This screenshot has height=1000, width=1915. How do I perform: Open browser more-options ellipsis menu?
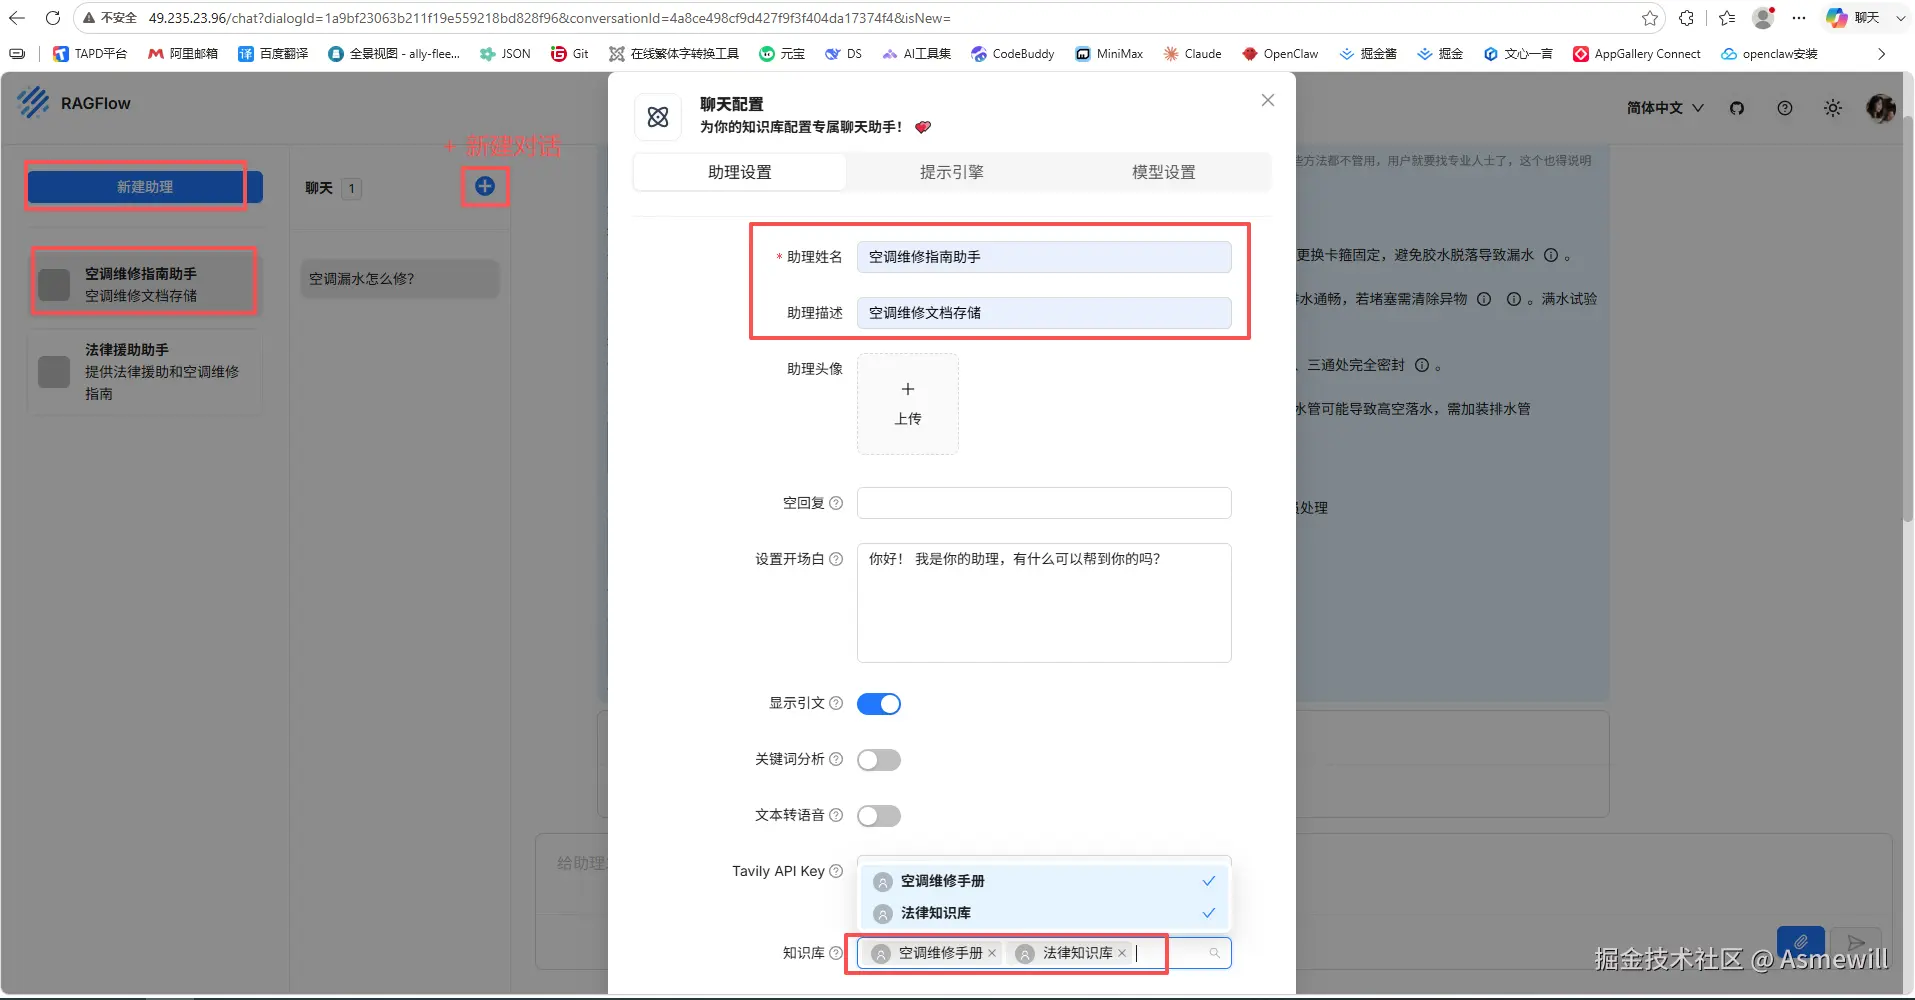[x=1799, y=18]
